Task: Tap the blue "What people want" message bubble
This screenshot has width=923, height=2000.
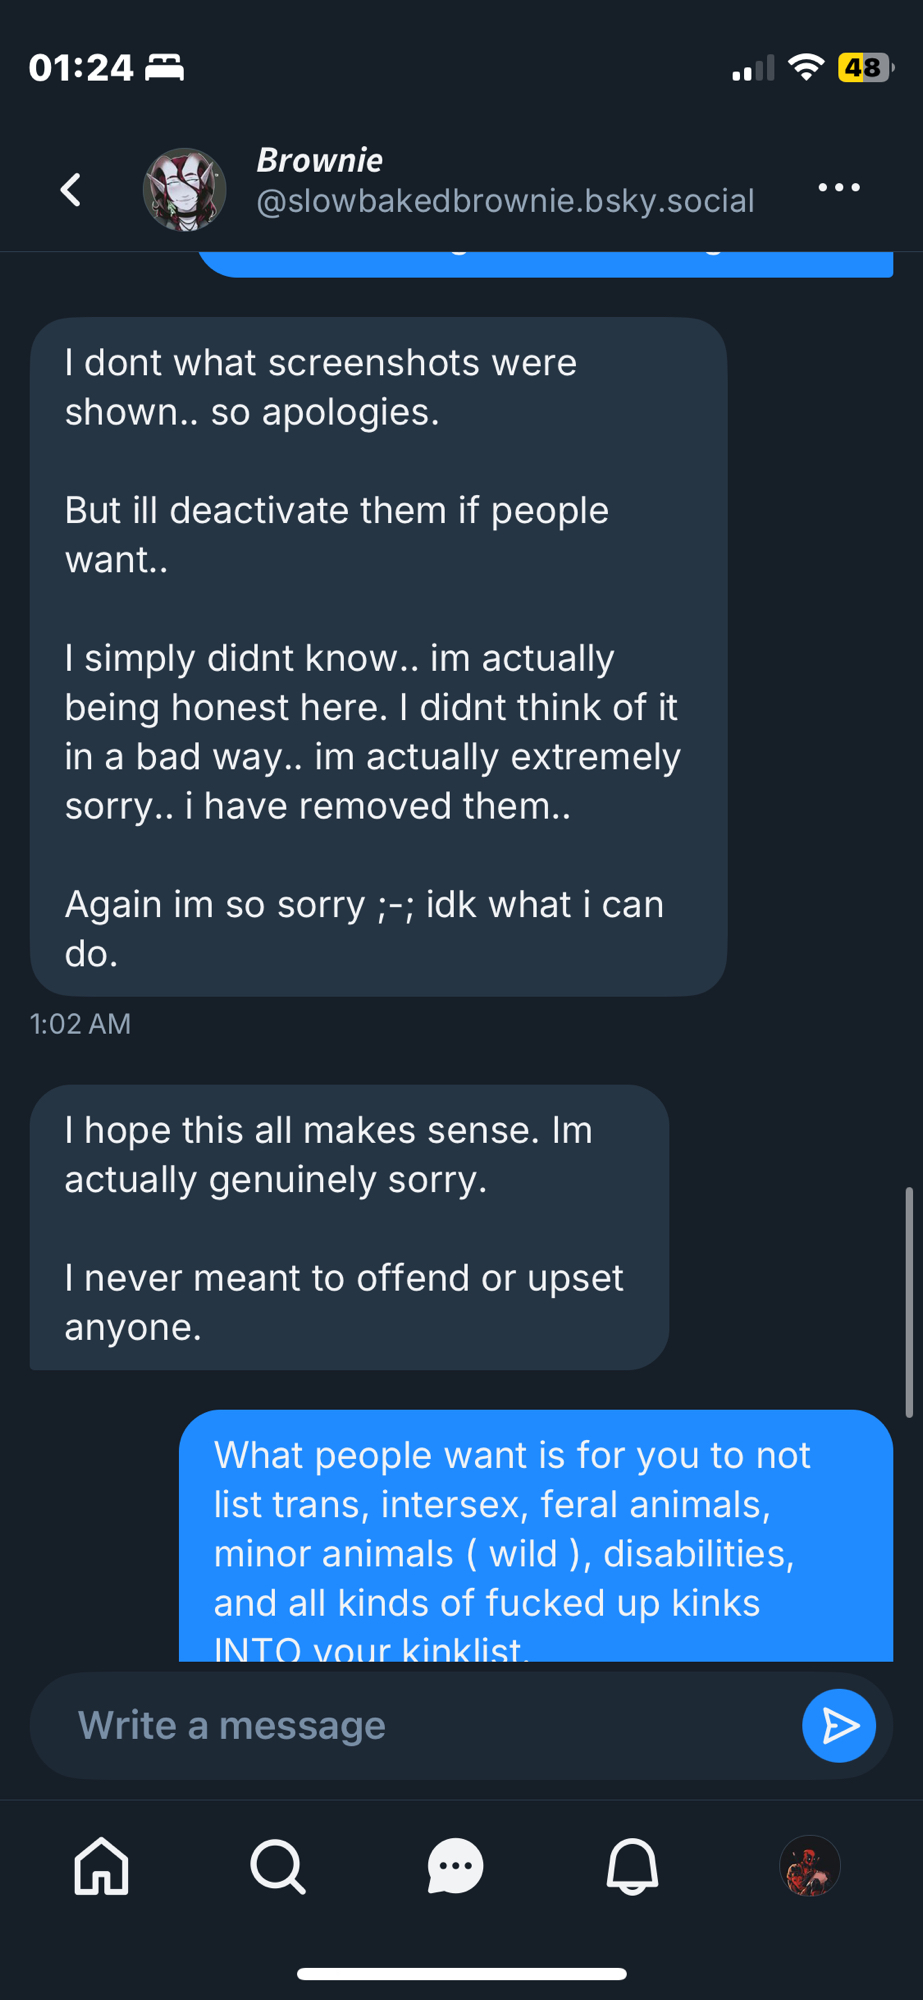Action: 536,1535
